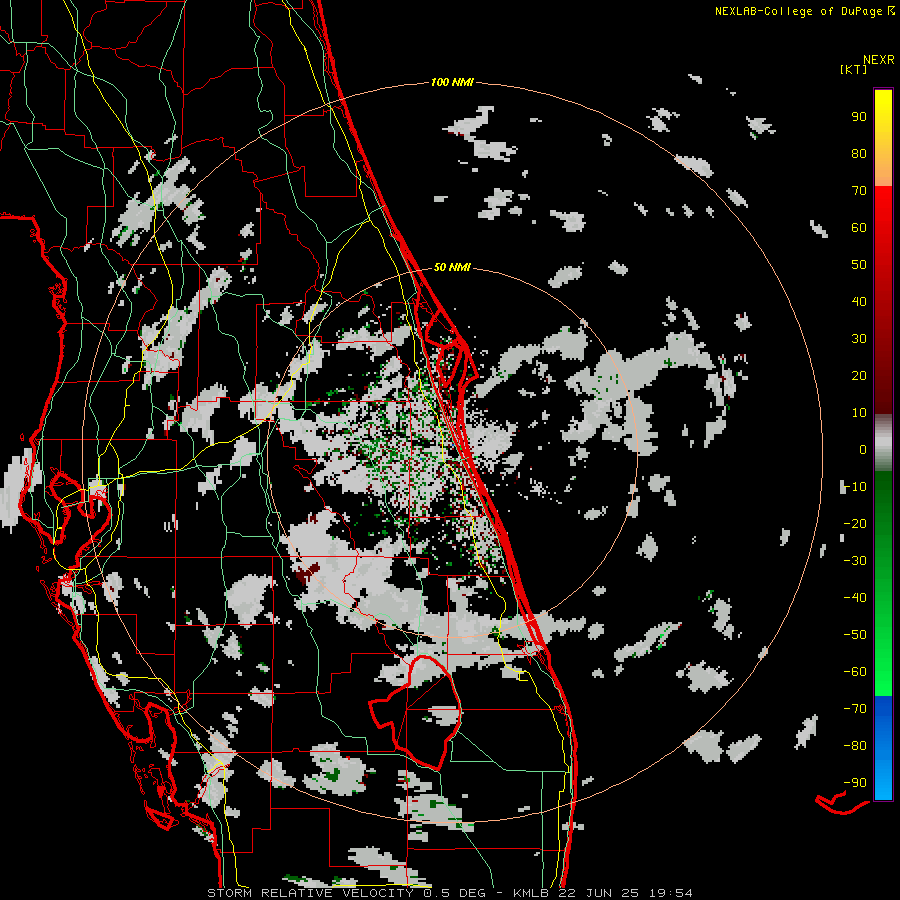Screen dimensions: 900x900
Task: Click the -70 knot scale label
Action: [x=855, y=709]
